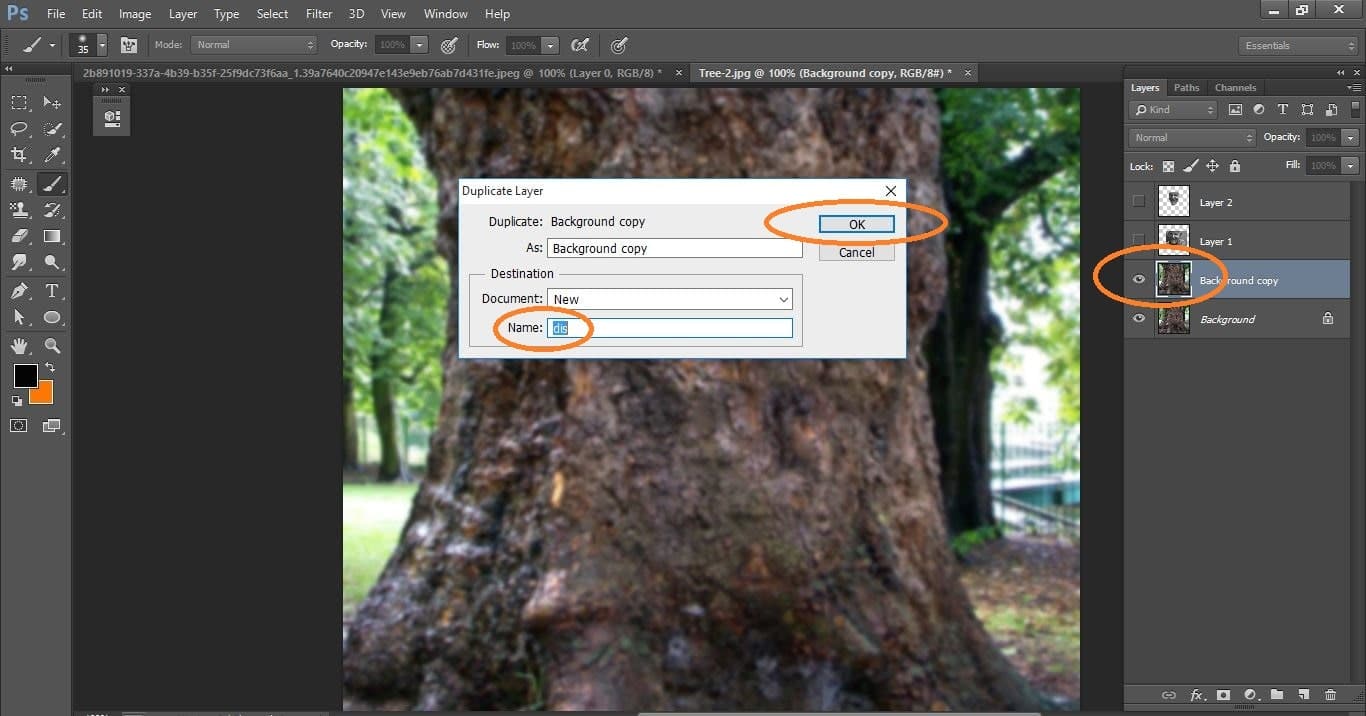
Task: Cancel the Duplicate Layer dialog
Action: pyautogui.click(x=856, y=251)
